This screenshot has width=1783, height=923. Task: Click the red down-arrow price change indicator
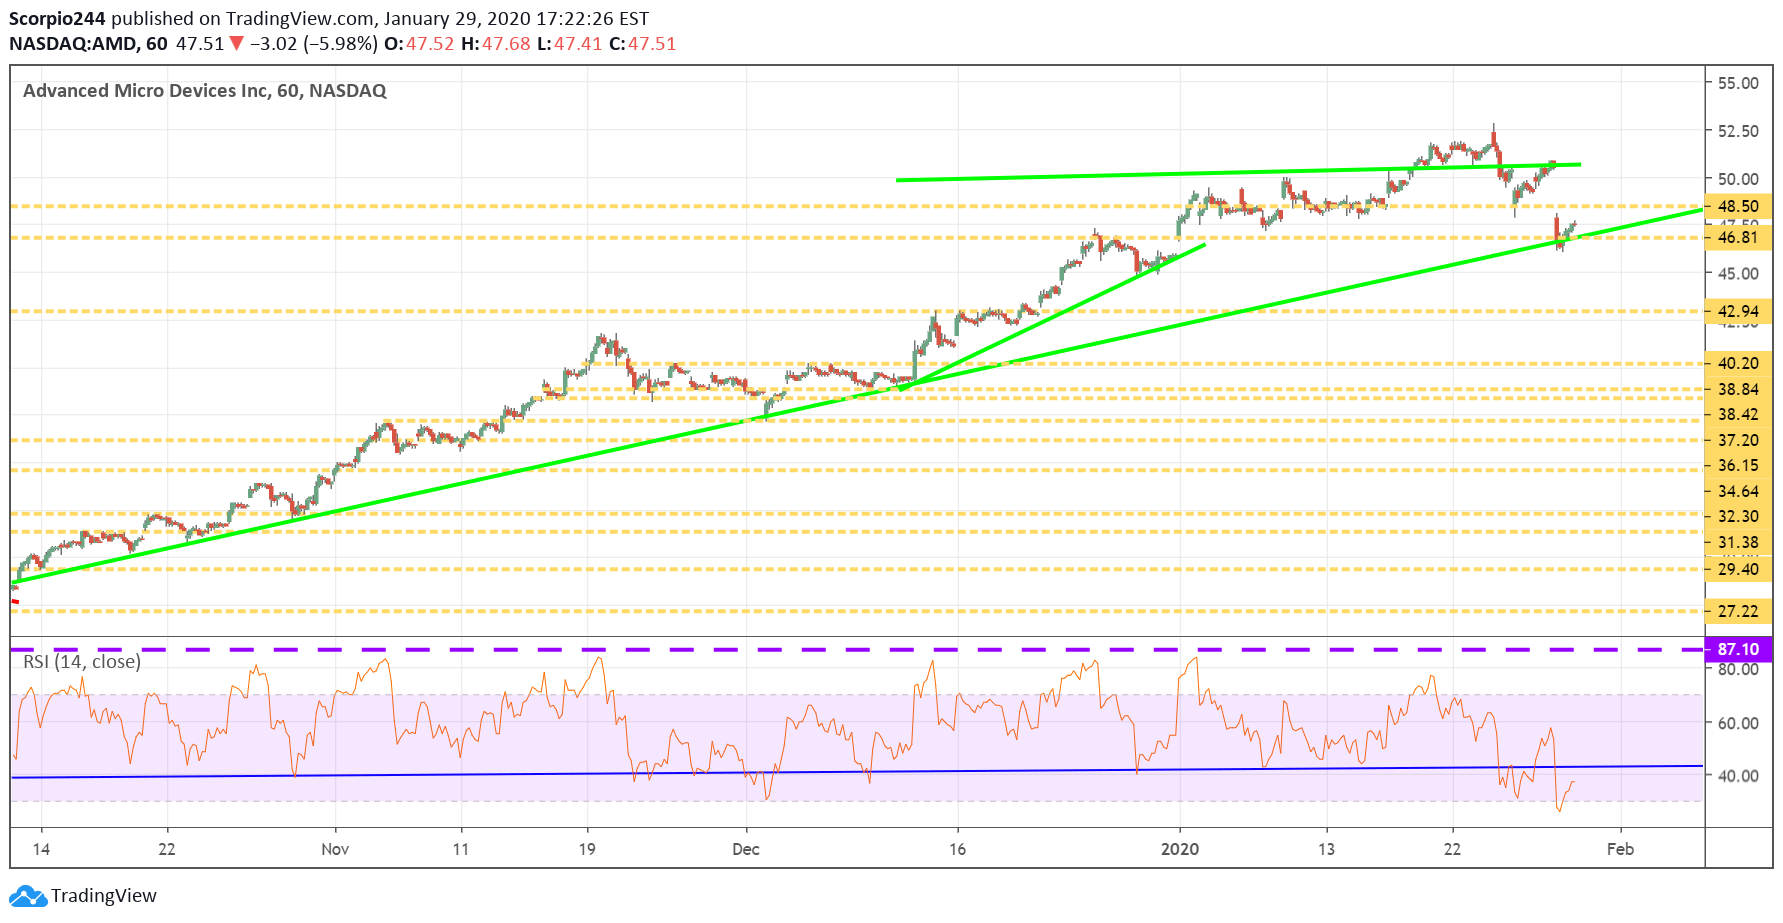point(236,44)
